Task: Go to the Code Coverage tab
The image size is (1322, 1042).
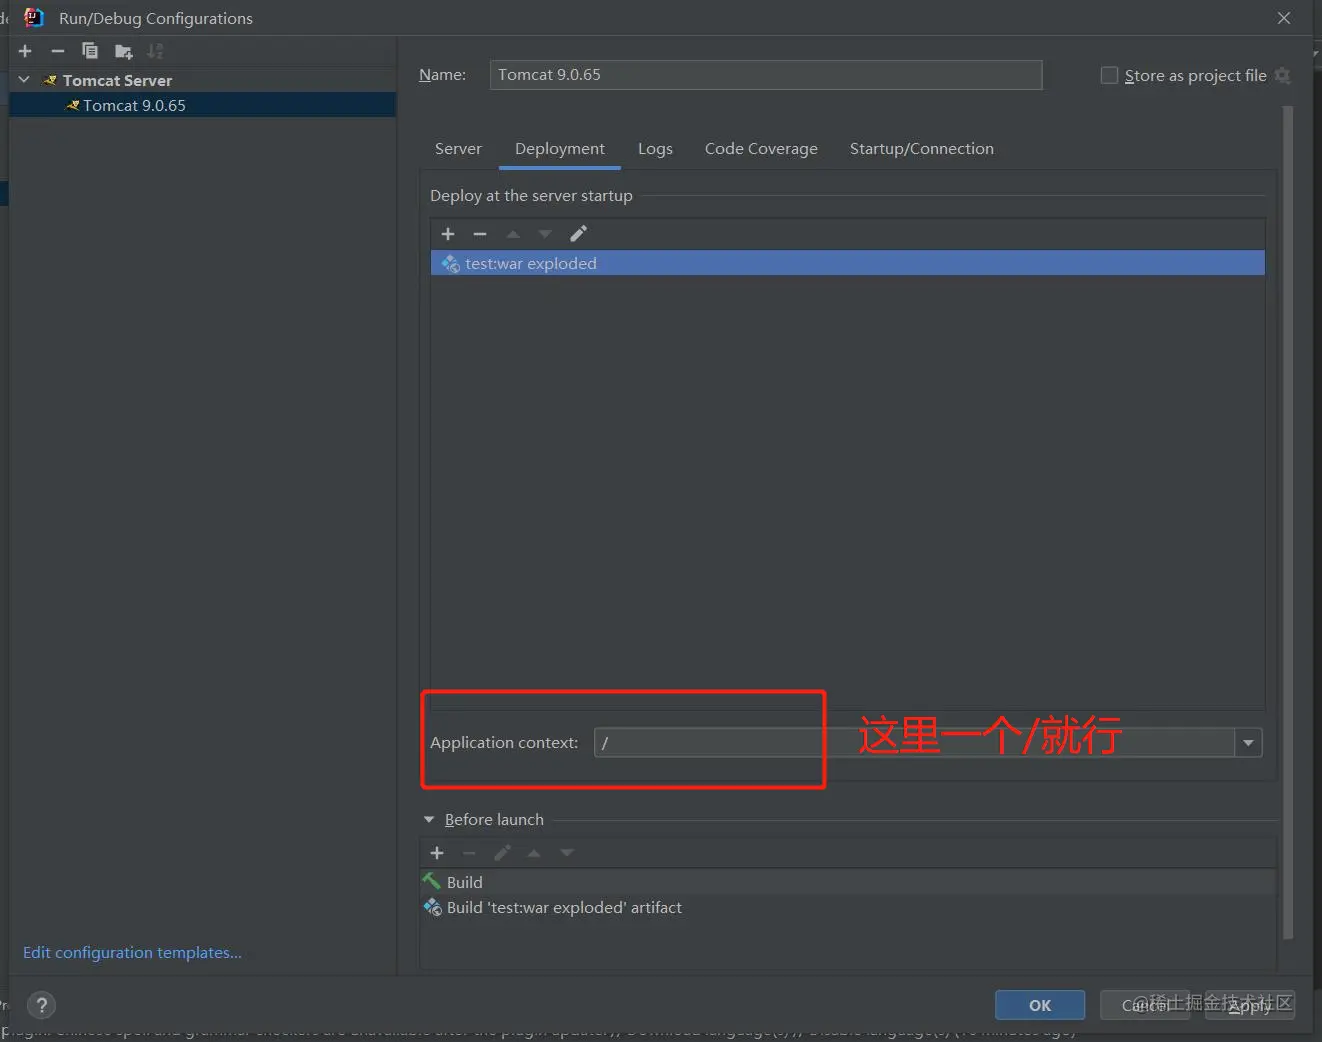Action: (x=761, y=149)
